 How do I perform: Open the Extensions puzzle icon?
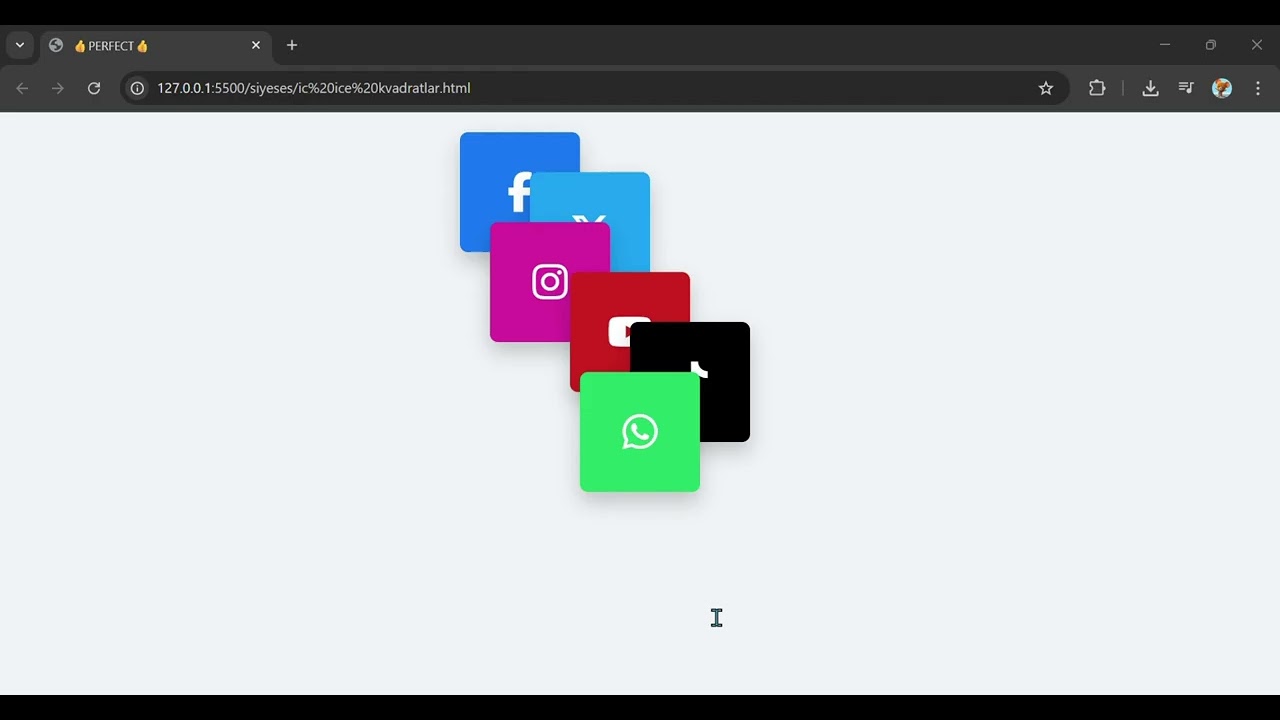1097,88
